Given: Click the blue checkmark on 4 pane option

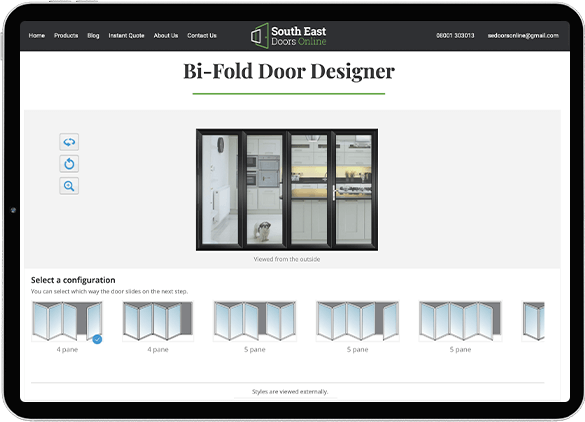Looking at the screenshot, I should pos(97,339).
